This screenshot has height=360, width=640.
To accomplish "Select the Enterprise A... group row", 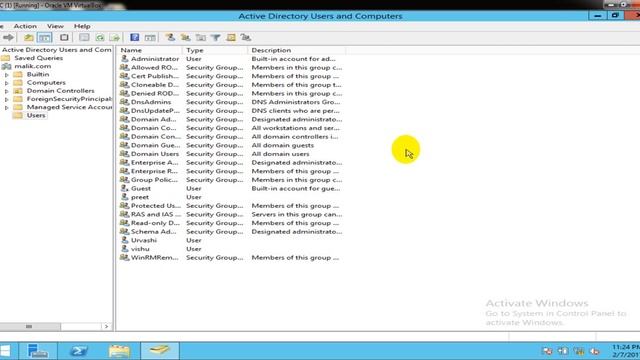I will pos(231,162).
